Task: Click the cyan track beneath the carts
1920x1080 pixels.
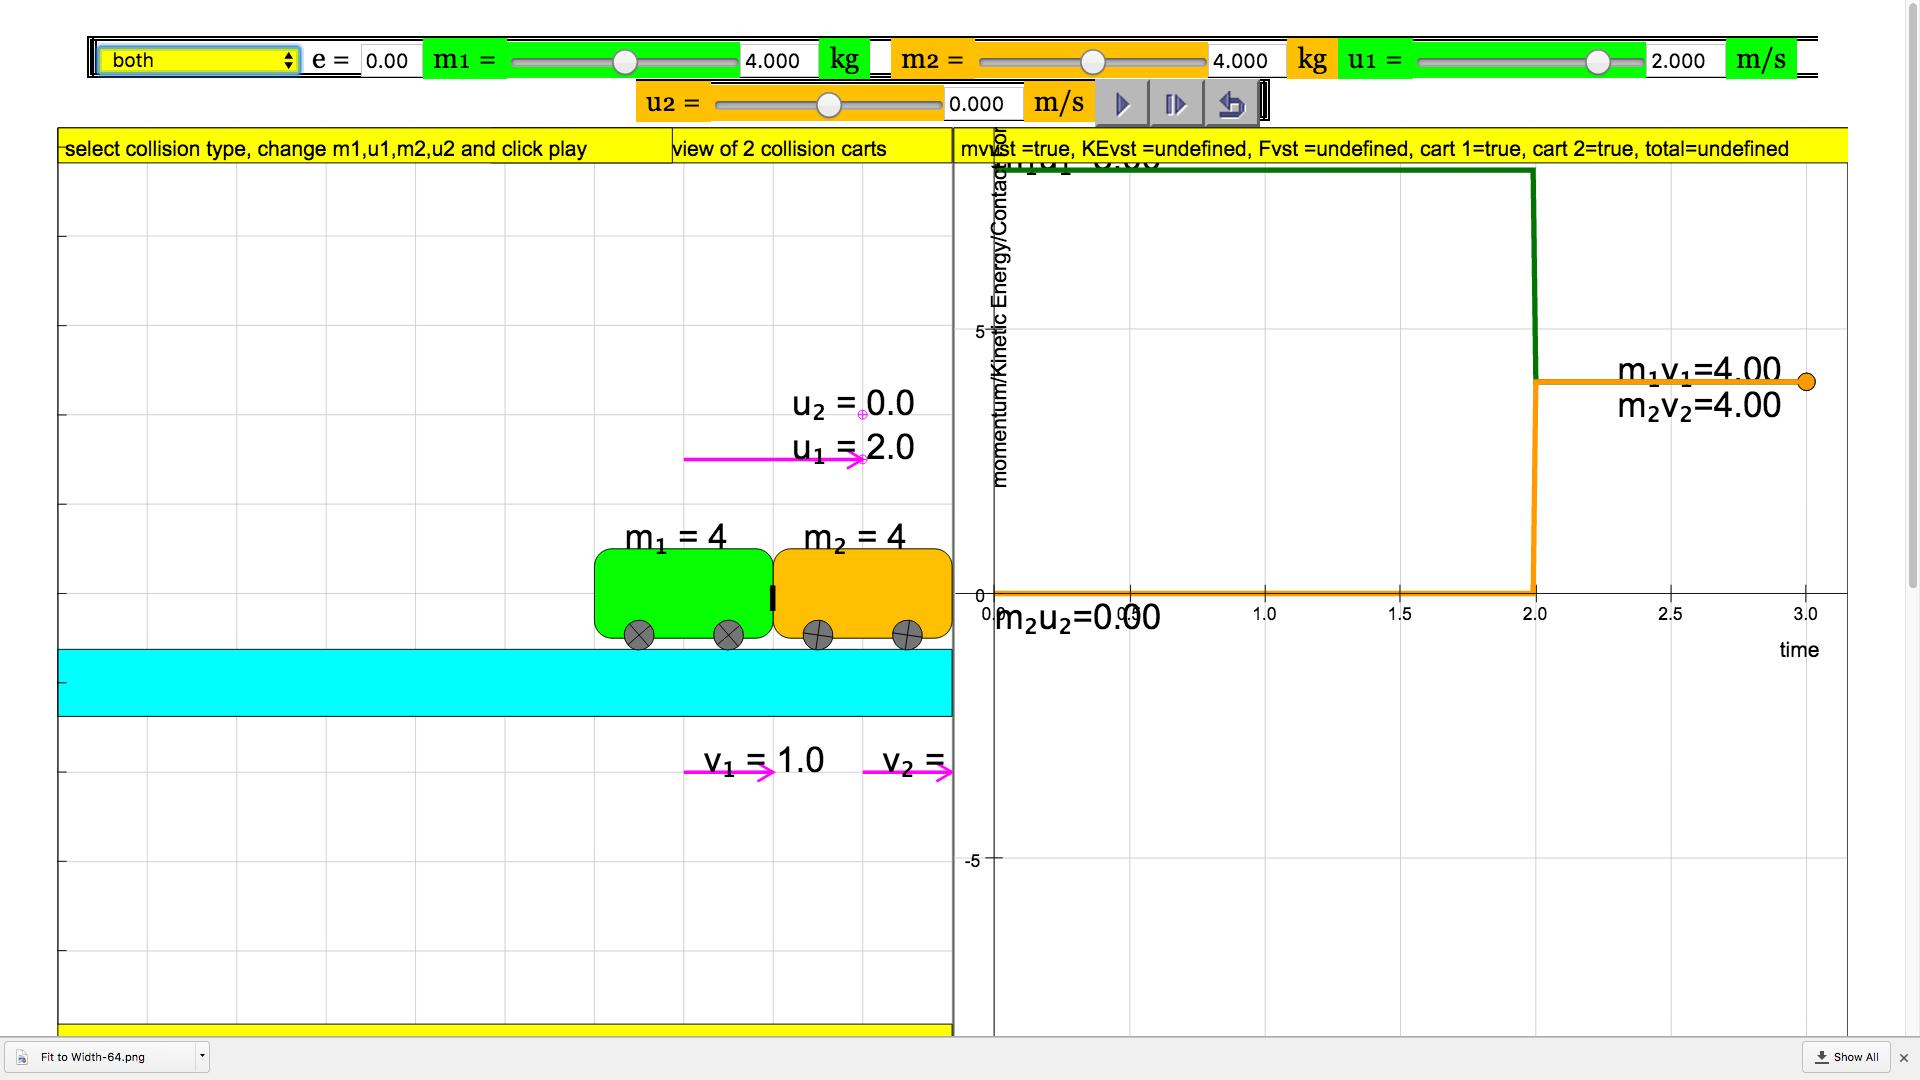Action: [505, 683]
